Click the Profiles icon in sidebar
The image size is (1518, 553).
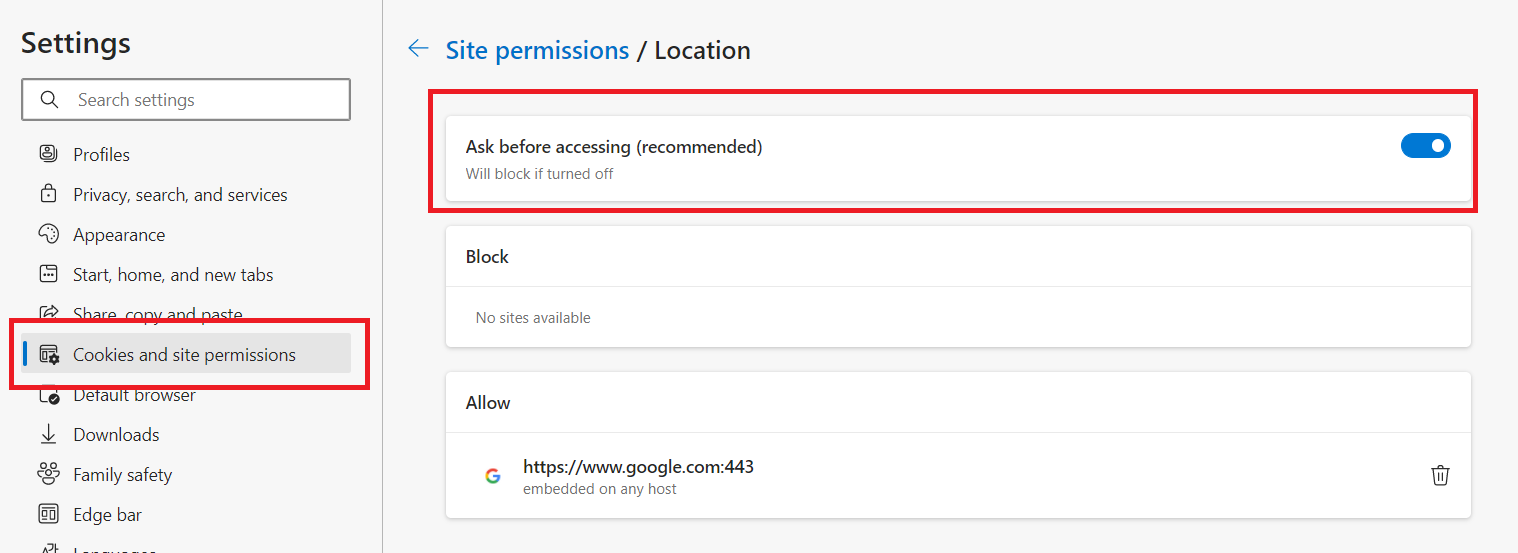(48, 154)
